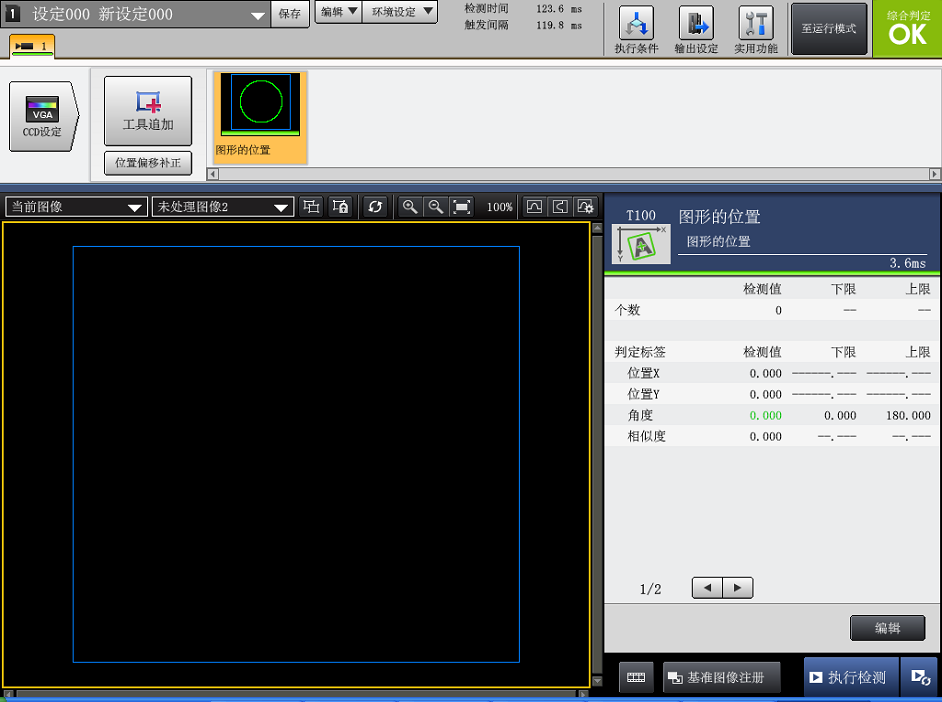Select the 图形的位置 tool thumbnail
The width and height of the screenshot is (942, 702).
point(260,116)
